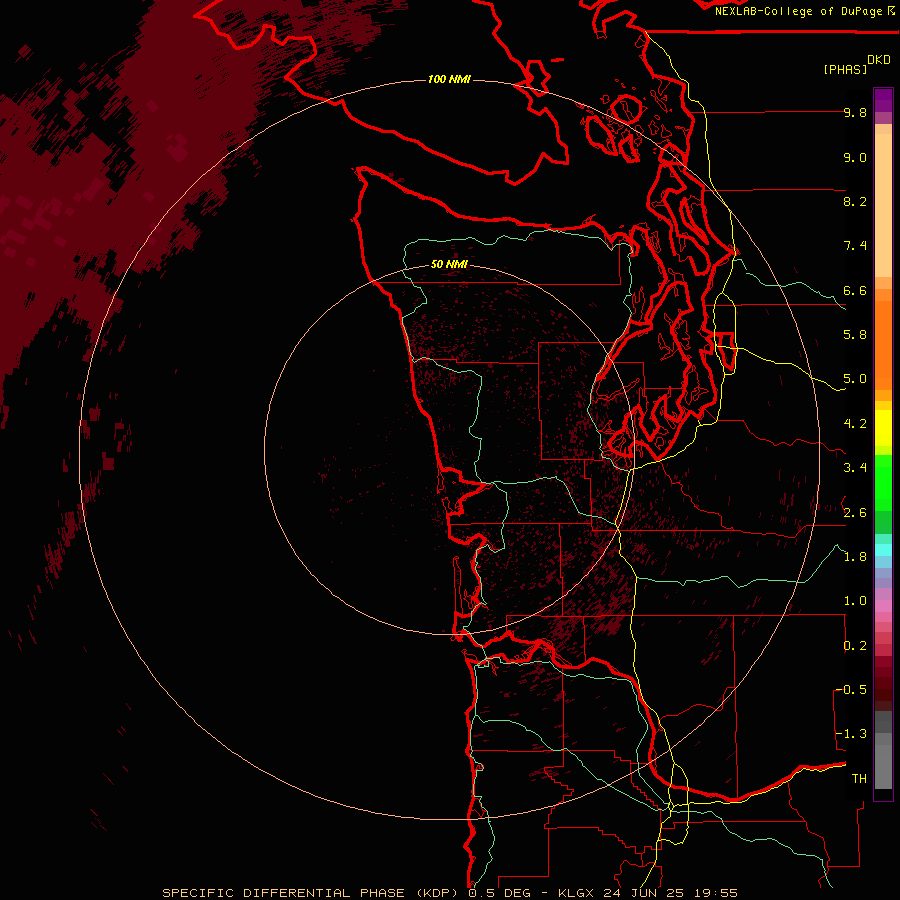Click the -0.5 value on the scale

tap(852, 690)
